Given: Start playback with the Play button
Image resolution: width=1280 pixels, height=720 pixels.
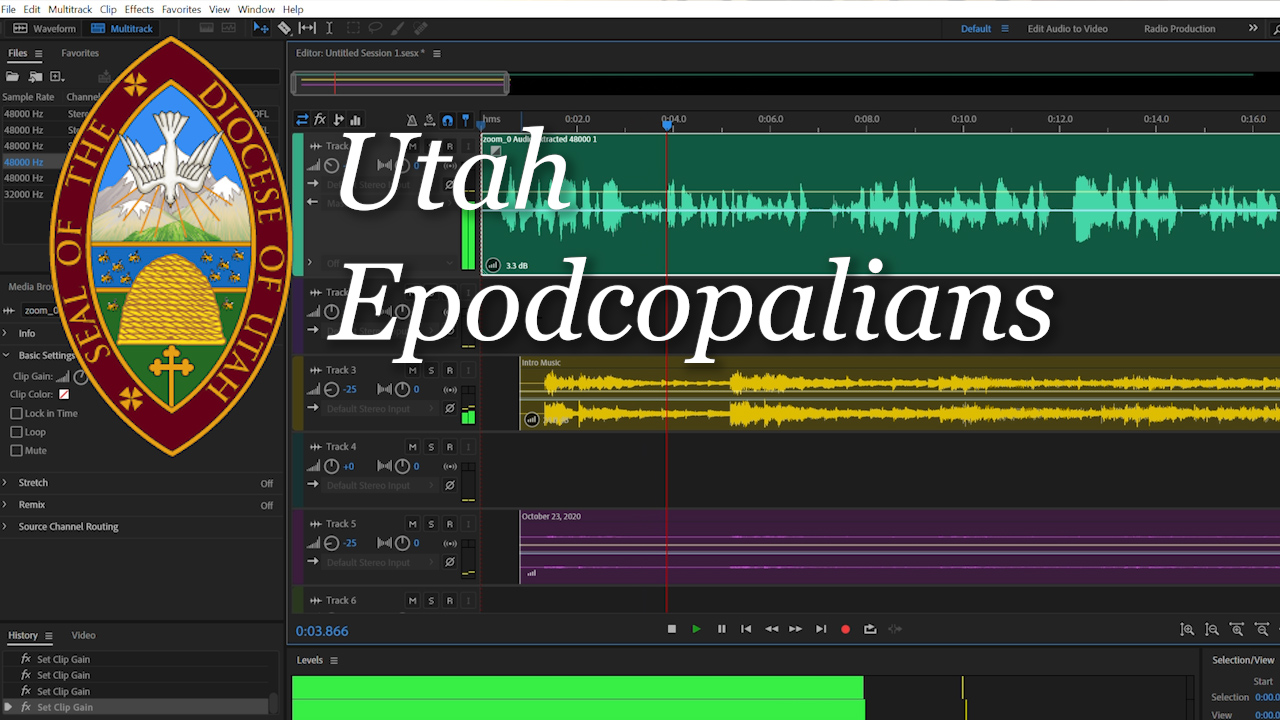Looking at the screenshot, I should [x=696, y=629].
